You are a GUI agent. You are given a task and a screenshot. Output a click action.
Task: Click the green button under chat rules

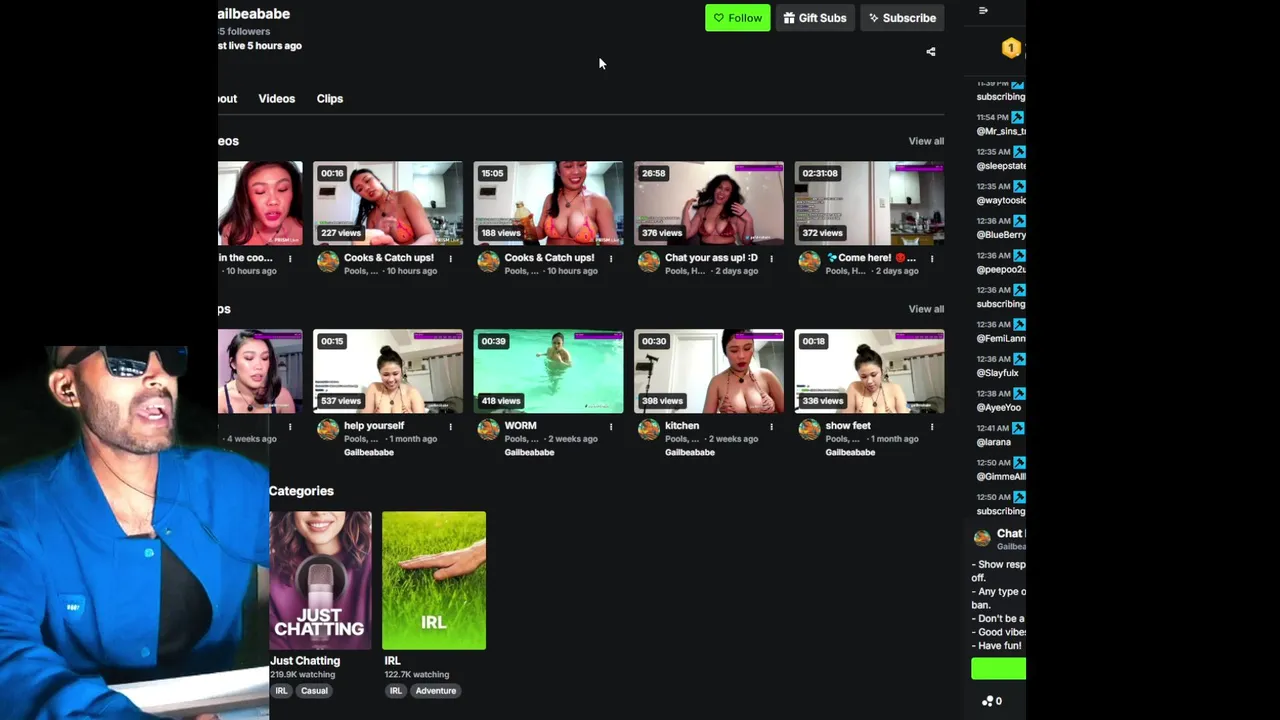click(x=998, y=669)
